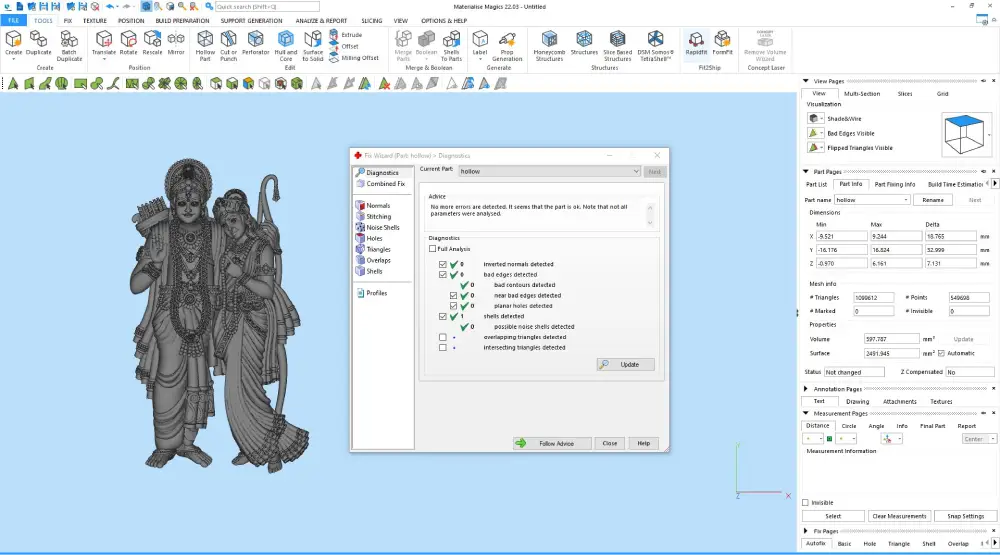1000x555 pixels.
Task: Click the Rename part button
Action: (933, 200)
